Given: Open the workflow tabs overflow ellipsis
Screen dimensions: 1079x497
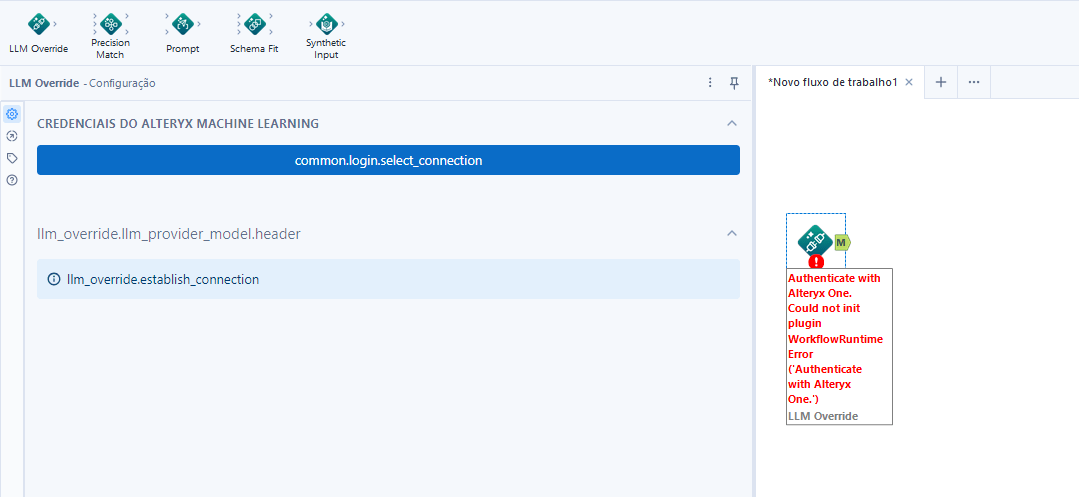Looking at the screenshot, I should click(974, 82).
